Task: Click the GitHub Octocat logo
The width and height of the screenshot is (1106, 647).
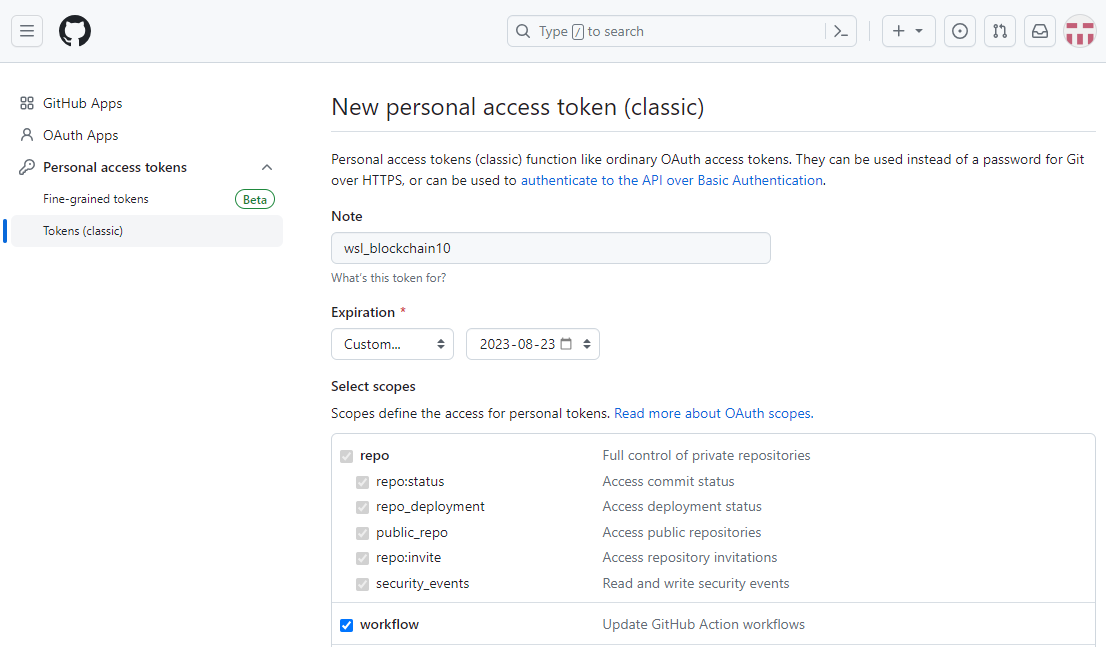Action: [x=75, y=31]
